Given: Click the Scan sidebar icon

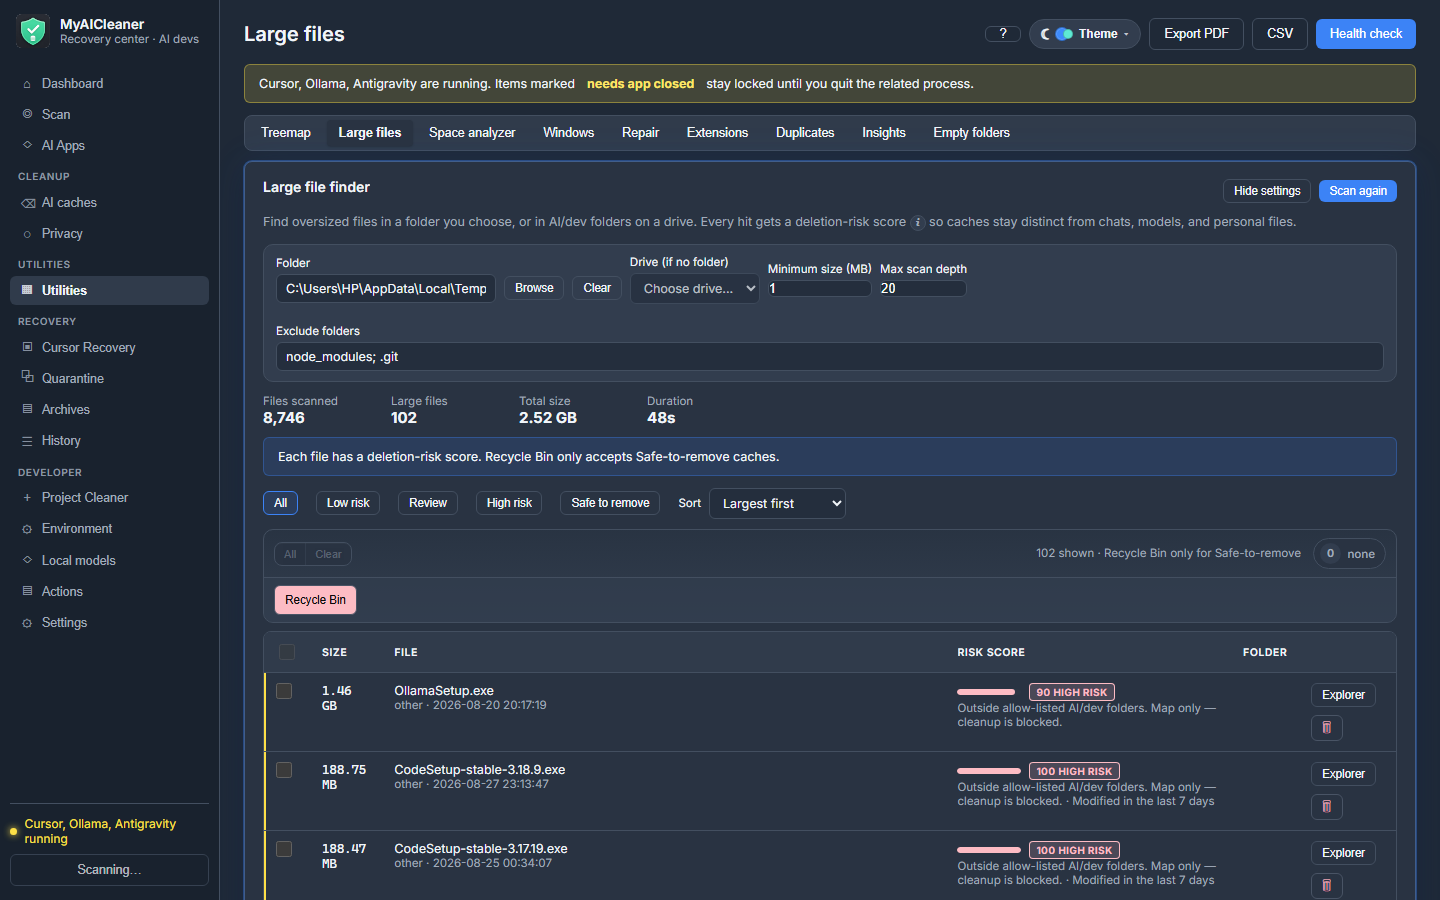Looking at the screenshot, I should coord(27,115).
